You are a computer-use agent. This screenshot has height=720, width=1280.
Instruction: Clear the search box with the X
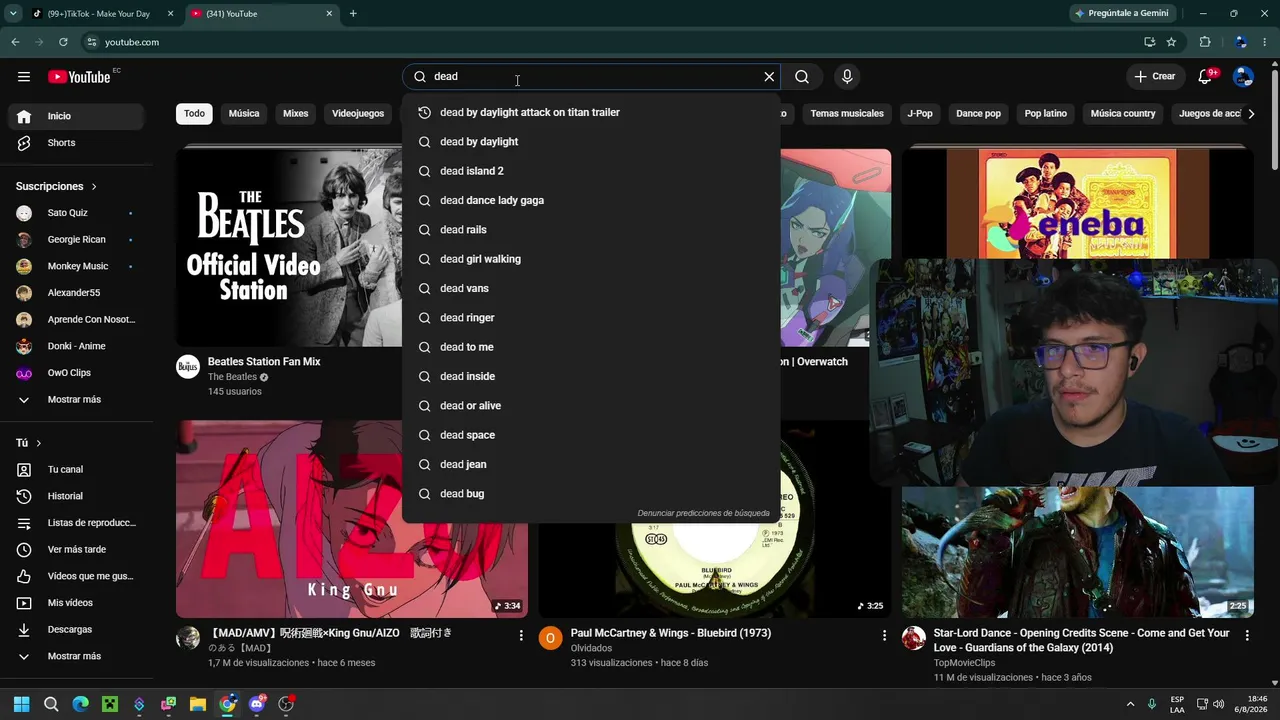tap(769, 77)
